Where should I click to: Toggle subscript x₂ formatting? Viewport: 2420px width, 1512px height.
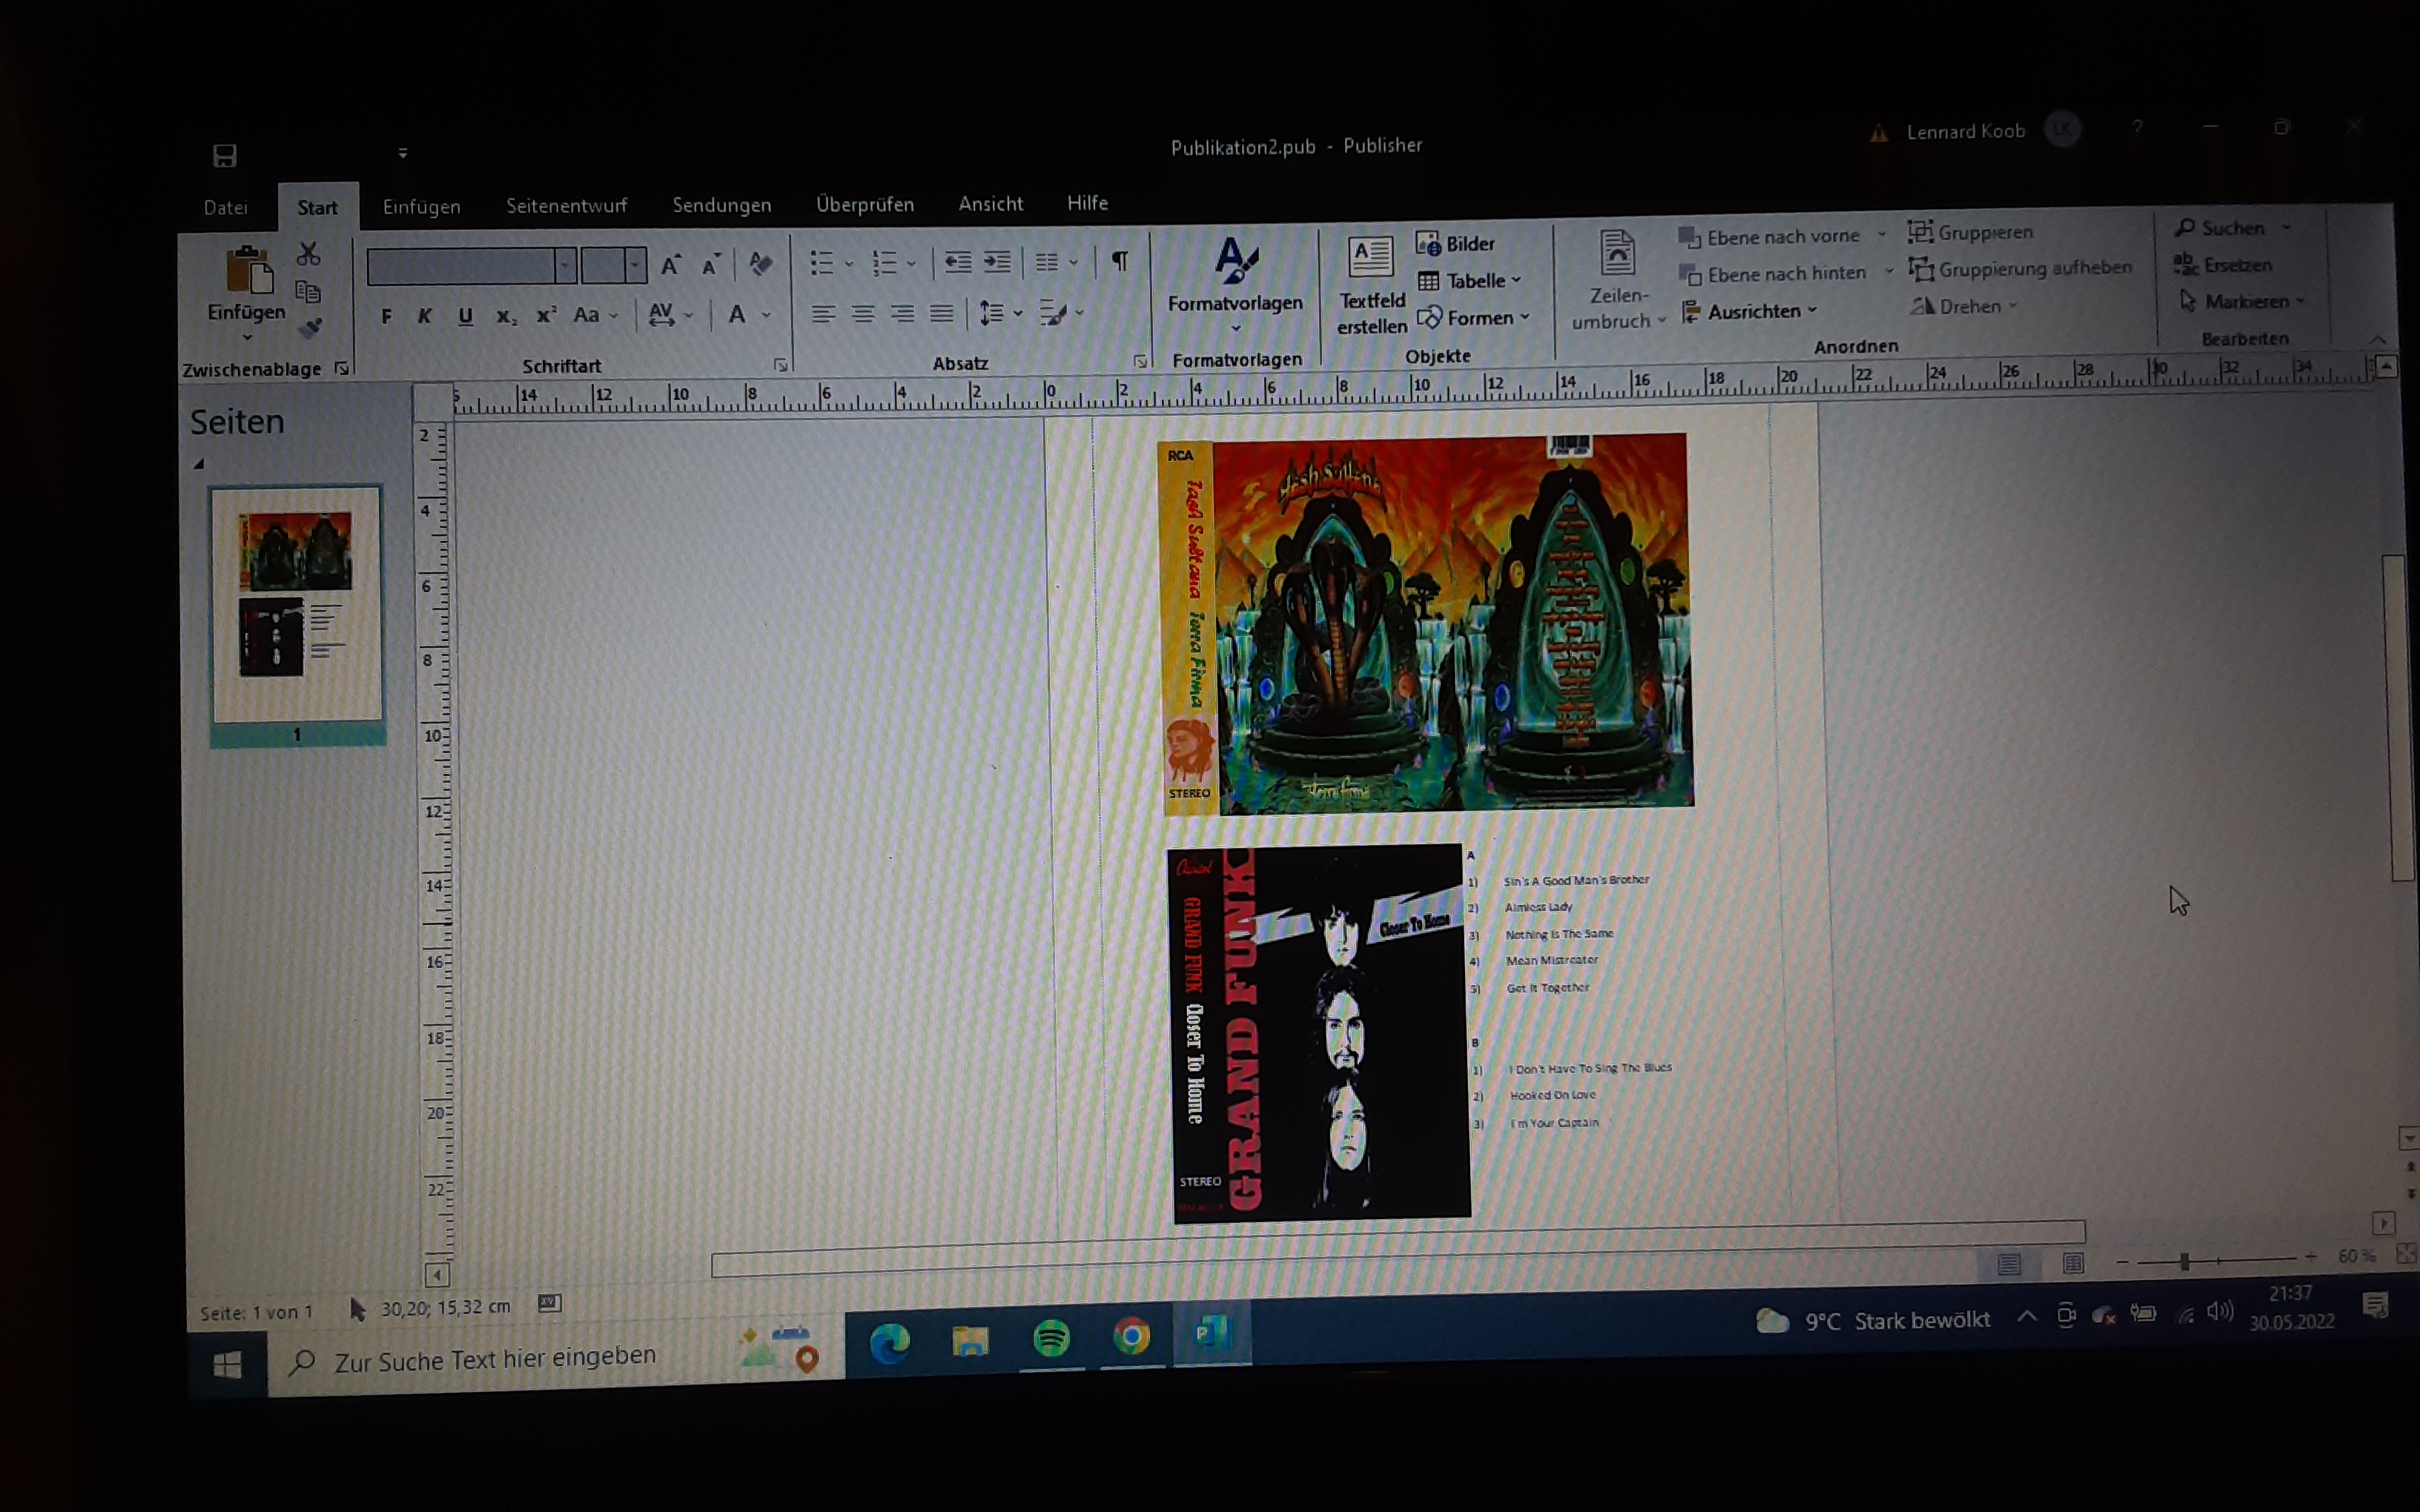pyautogui.click(x=506, y=317)
